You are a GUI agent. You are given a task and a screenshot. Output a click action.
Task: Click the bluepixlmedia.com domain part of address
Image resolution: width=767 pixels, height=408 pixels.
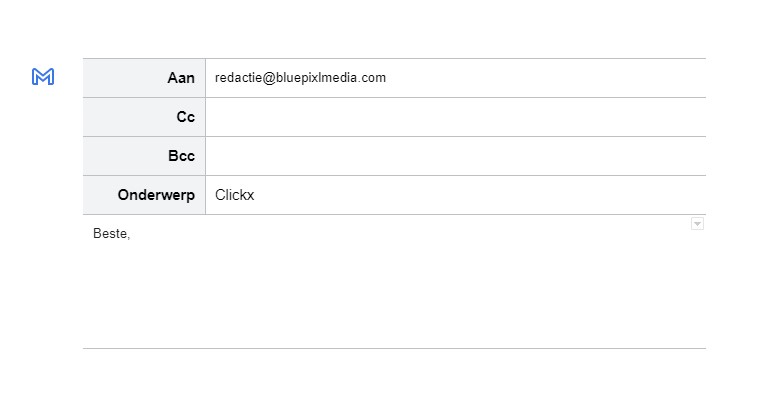click(x=331, y=78)
